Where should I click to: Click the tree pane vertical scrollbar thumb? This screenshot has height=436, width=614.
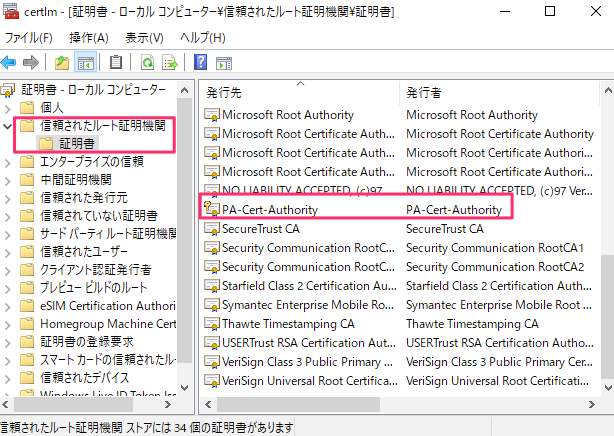(184, 231)
